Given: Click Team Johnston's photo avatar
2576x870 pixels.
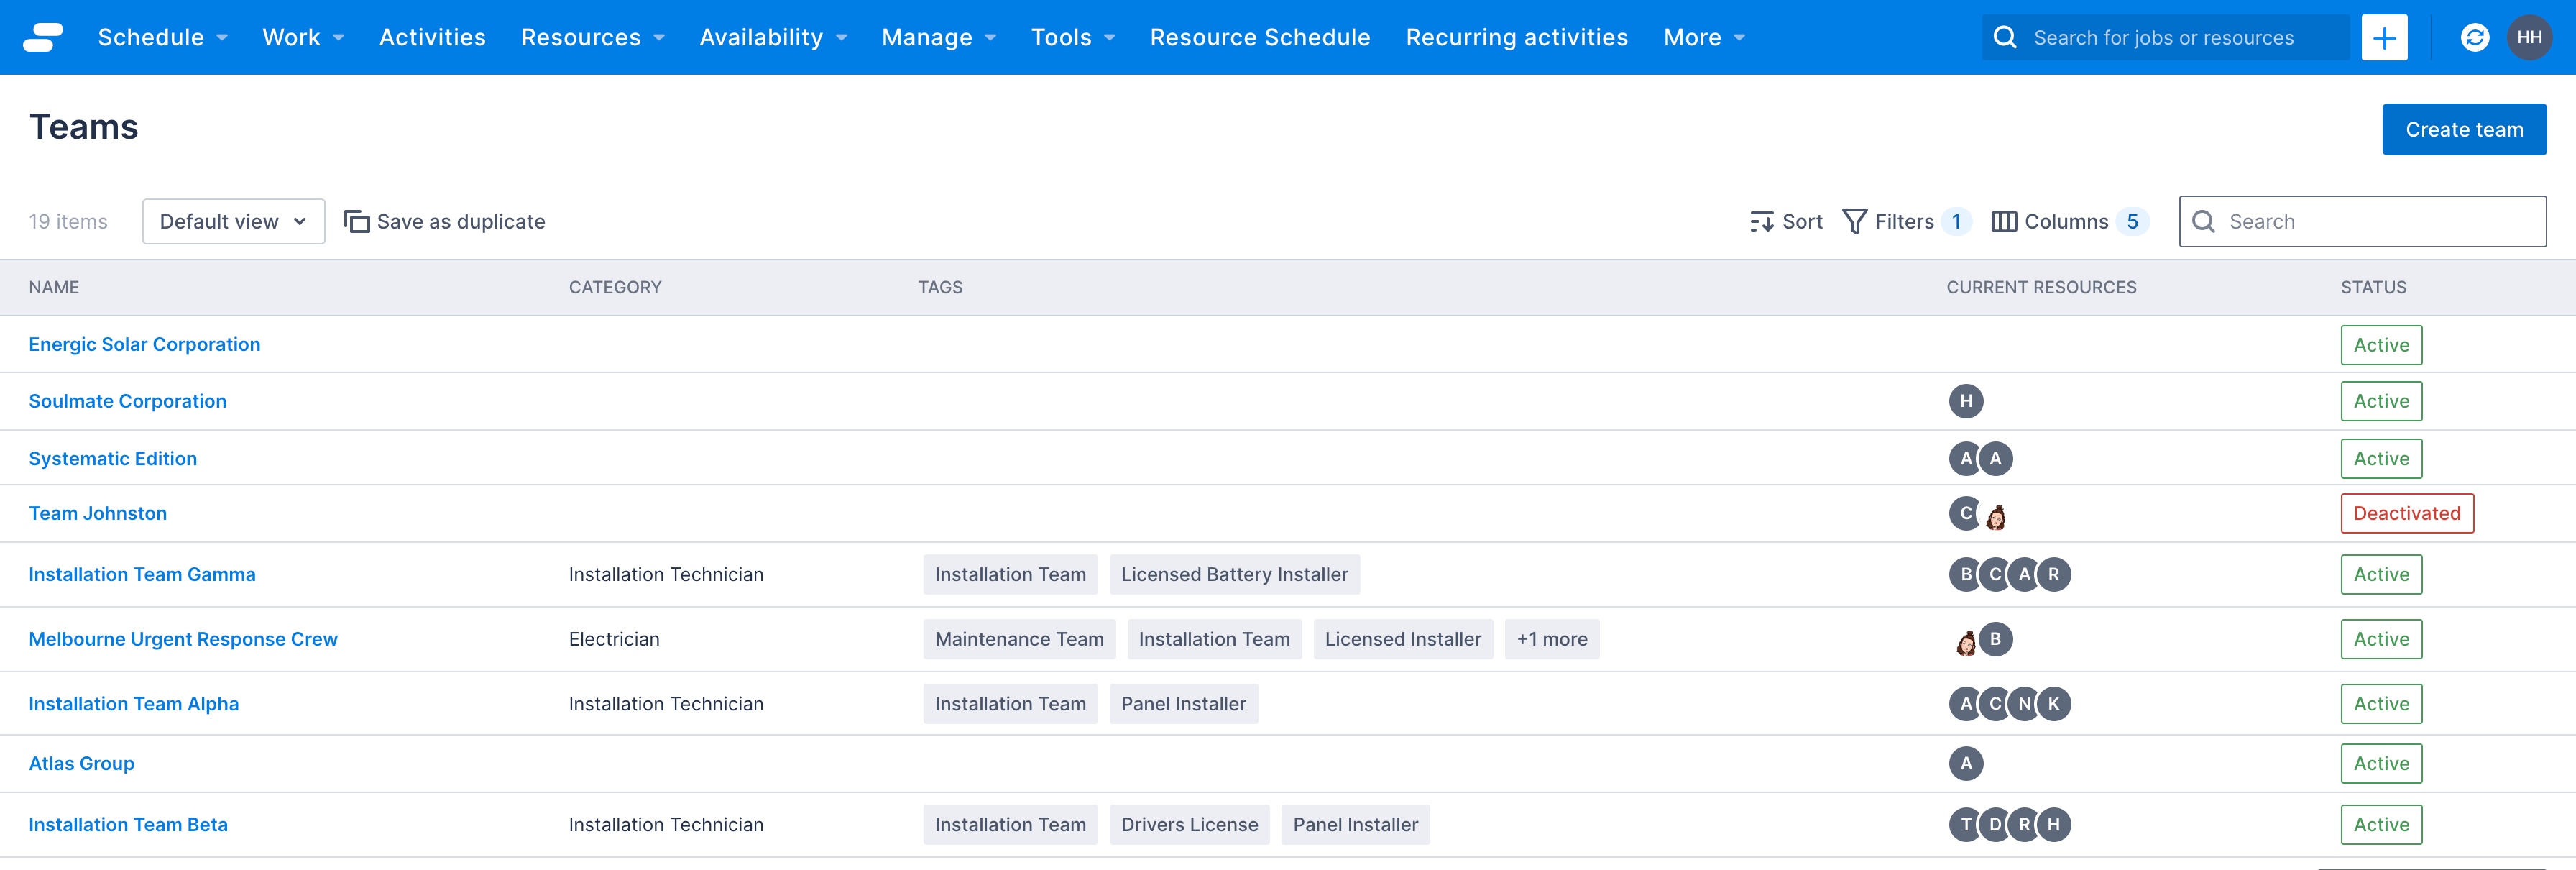Looking at the screenshot, I should pyautogui.click(x=1996, y=516).
